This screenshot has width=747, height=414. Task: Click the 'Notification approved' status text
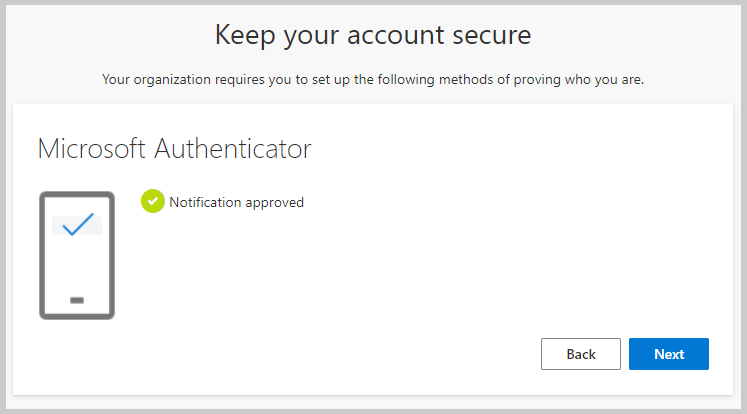click(236, 202)
